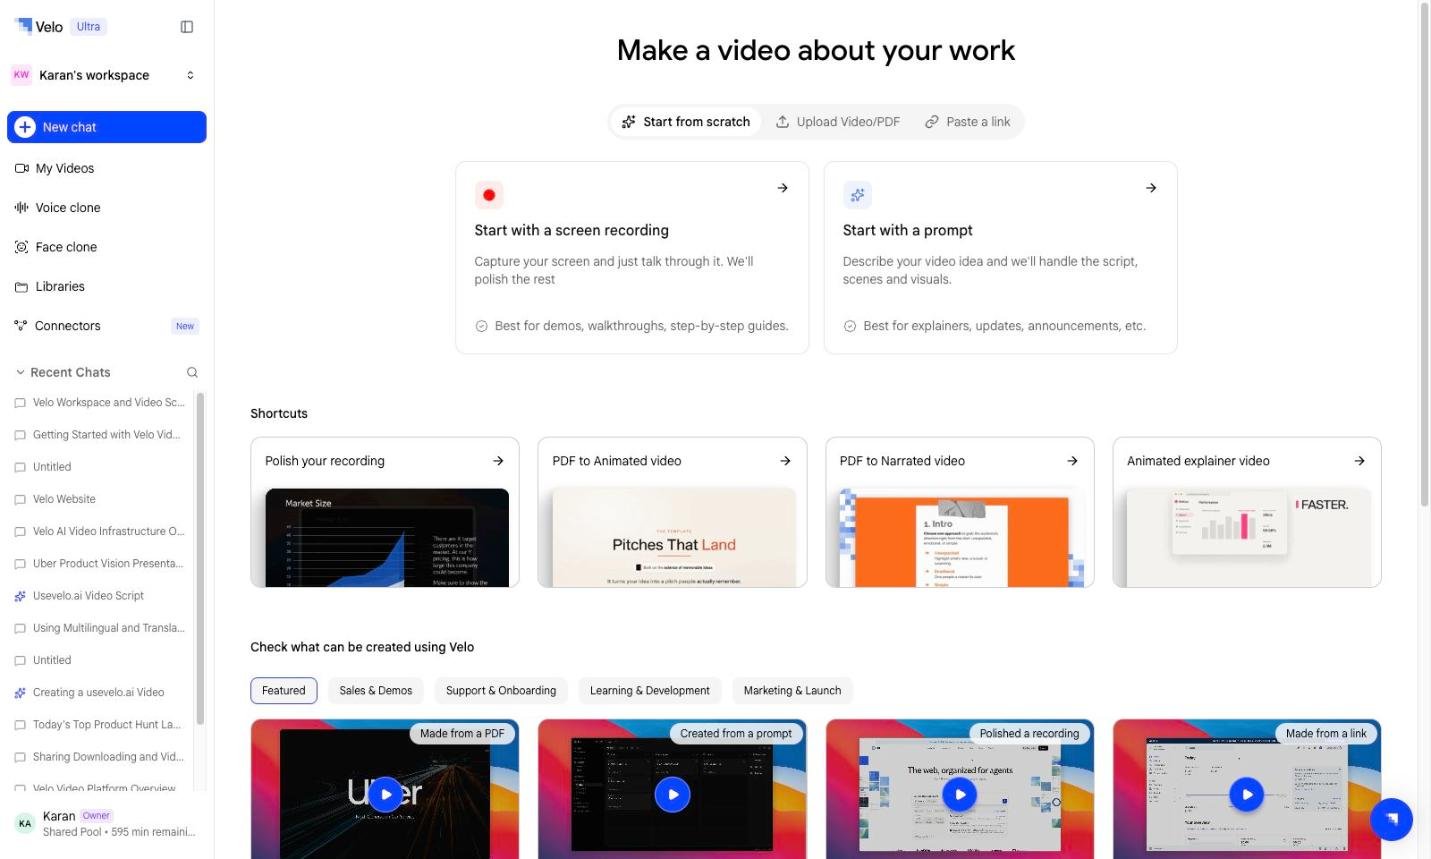The width and height of the screenshot is (1431, 859).
Task: Click arrow on Start with a prompt card
Action: click(1151, 188)
